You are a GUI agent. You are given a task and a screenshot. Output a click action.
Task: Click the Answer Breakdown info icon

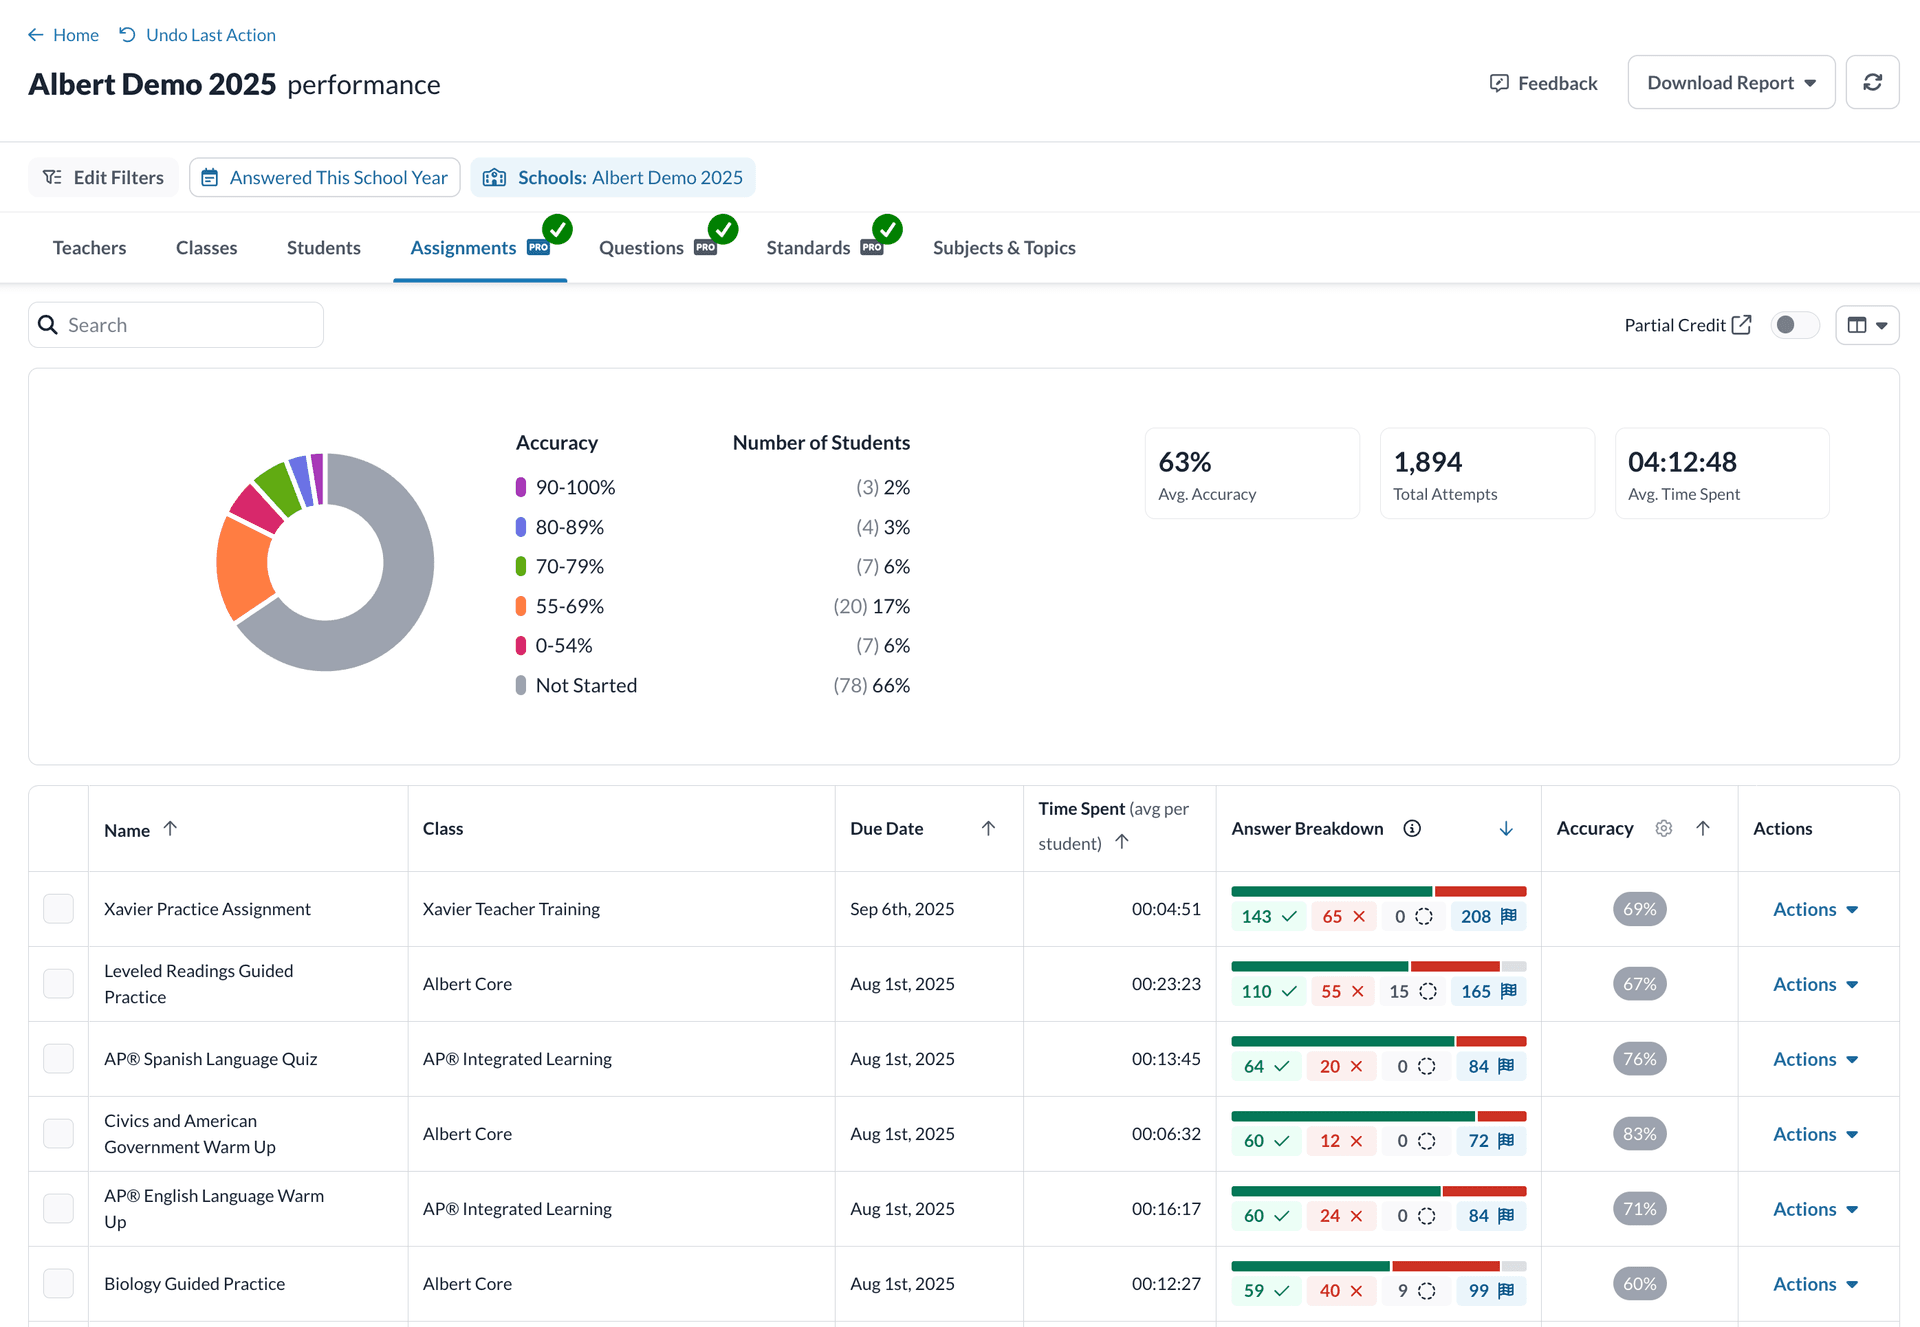(x=1412, y=828)
